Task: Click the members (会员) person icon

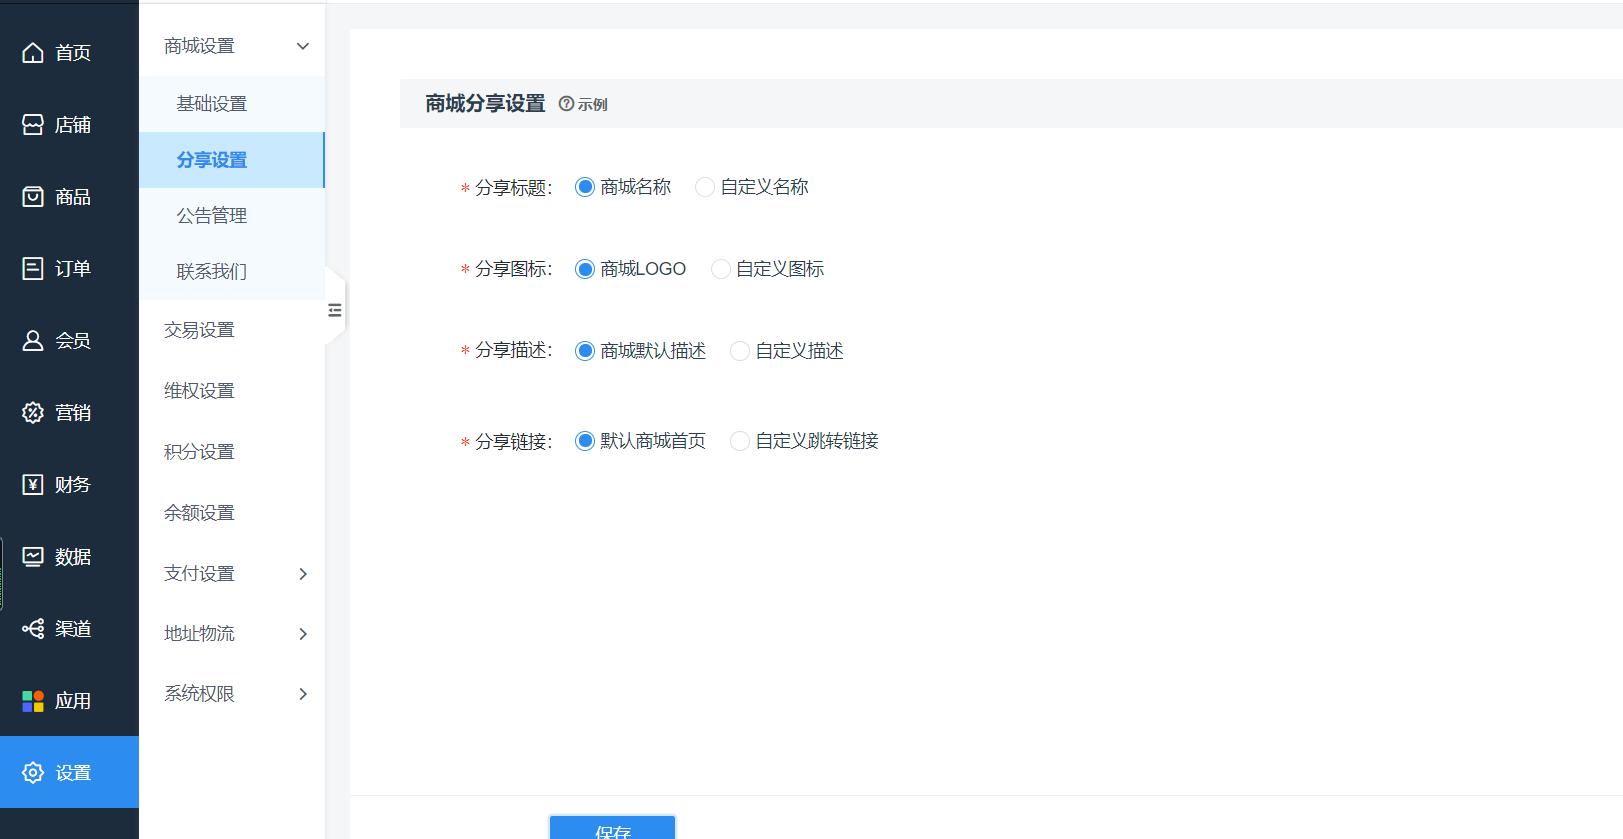Action: (x=33, y=341)
